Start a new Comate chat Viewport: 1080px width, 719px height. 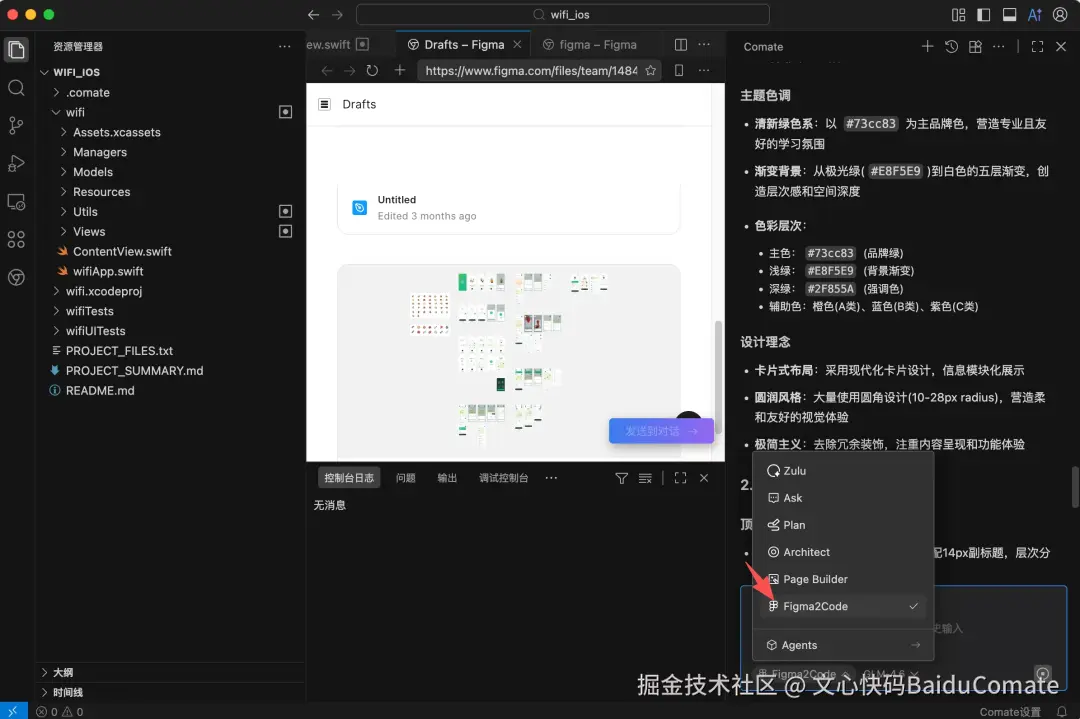(x=927, y=46)
